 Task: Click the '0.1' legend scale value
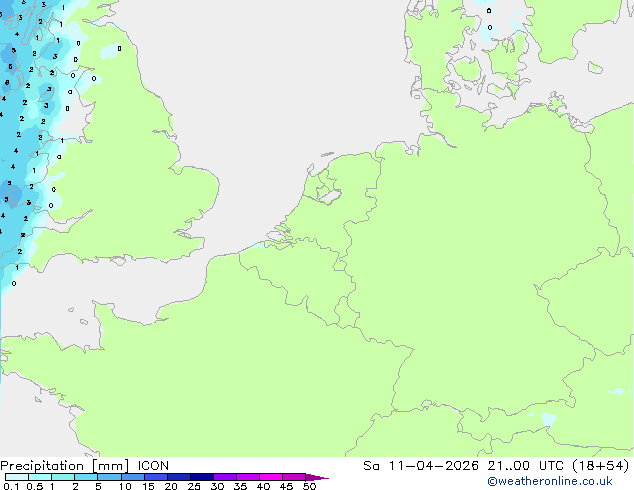(11, 486)
